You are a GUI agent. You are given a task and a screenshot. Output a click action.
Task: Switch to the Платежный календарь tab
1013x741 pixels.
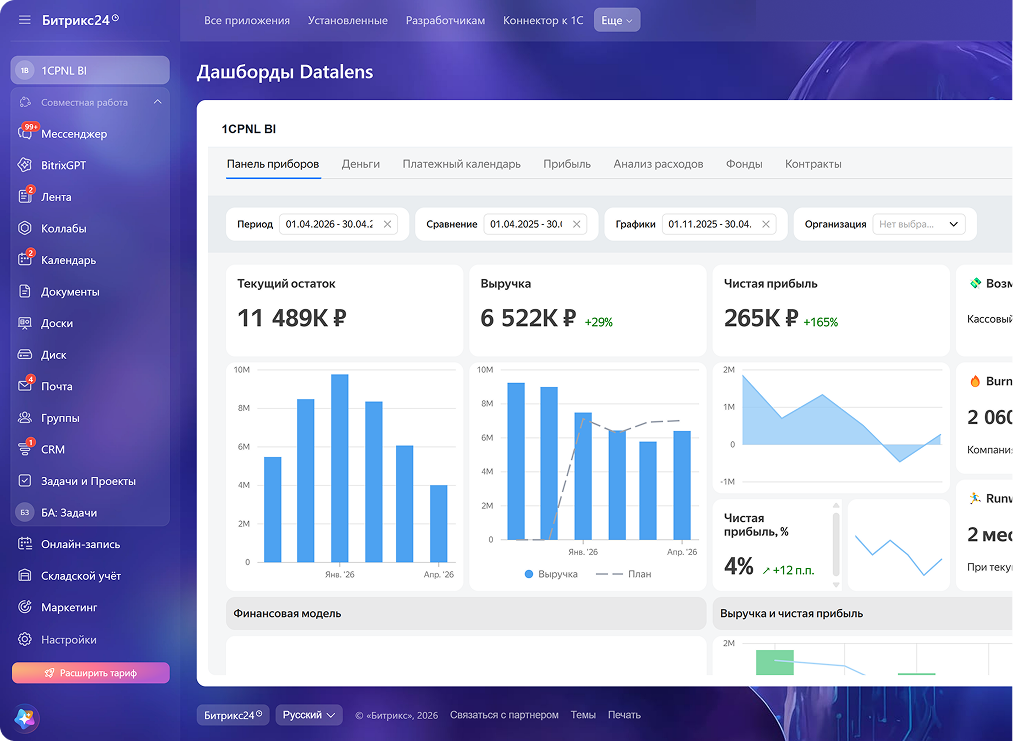[461, 164]
